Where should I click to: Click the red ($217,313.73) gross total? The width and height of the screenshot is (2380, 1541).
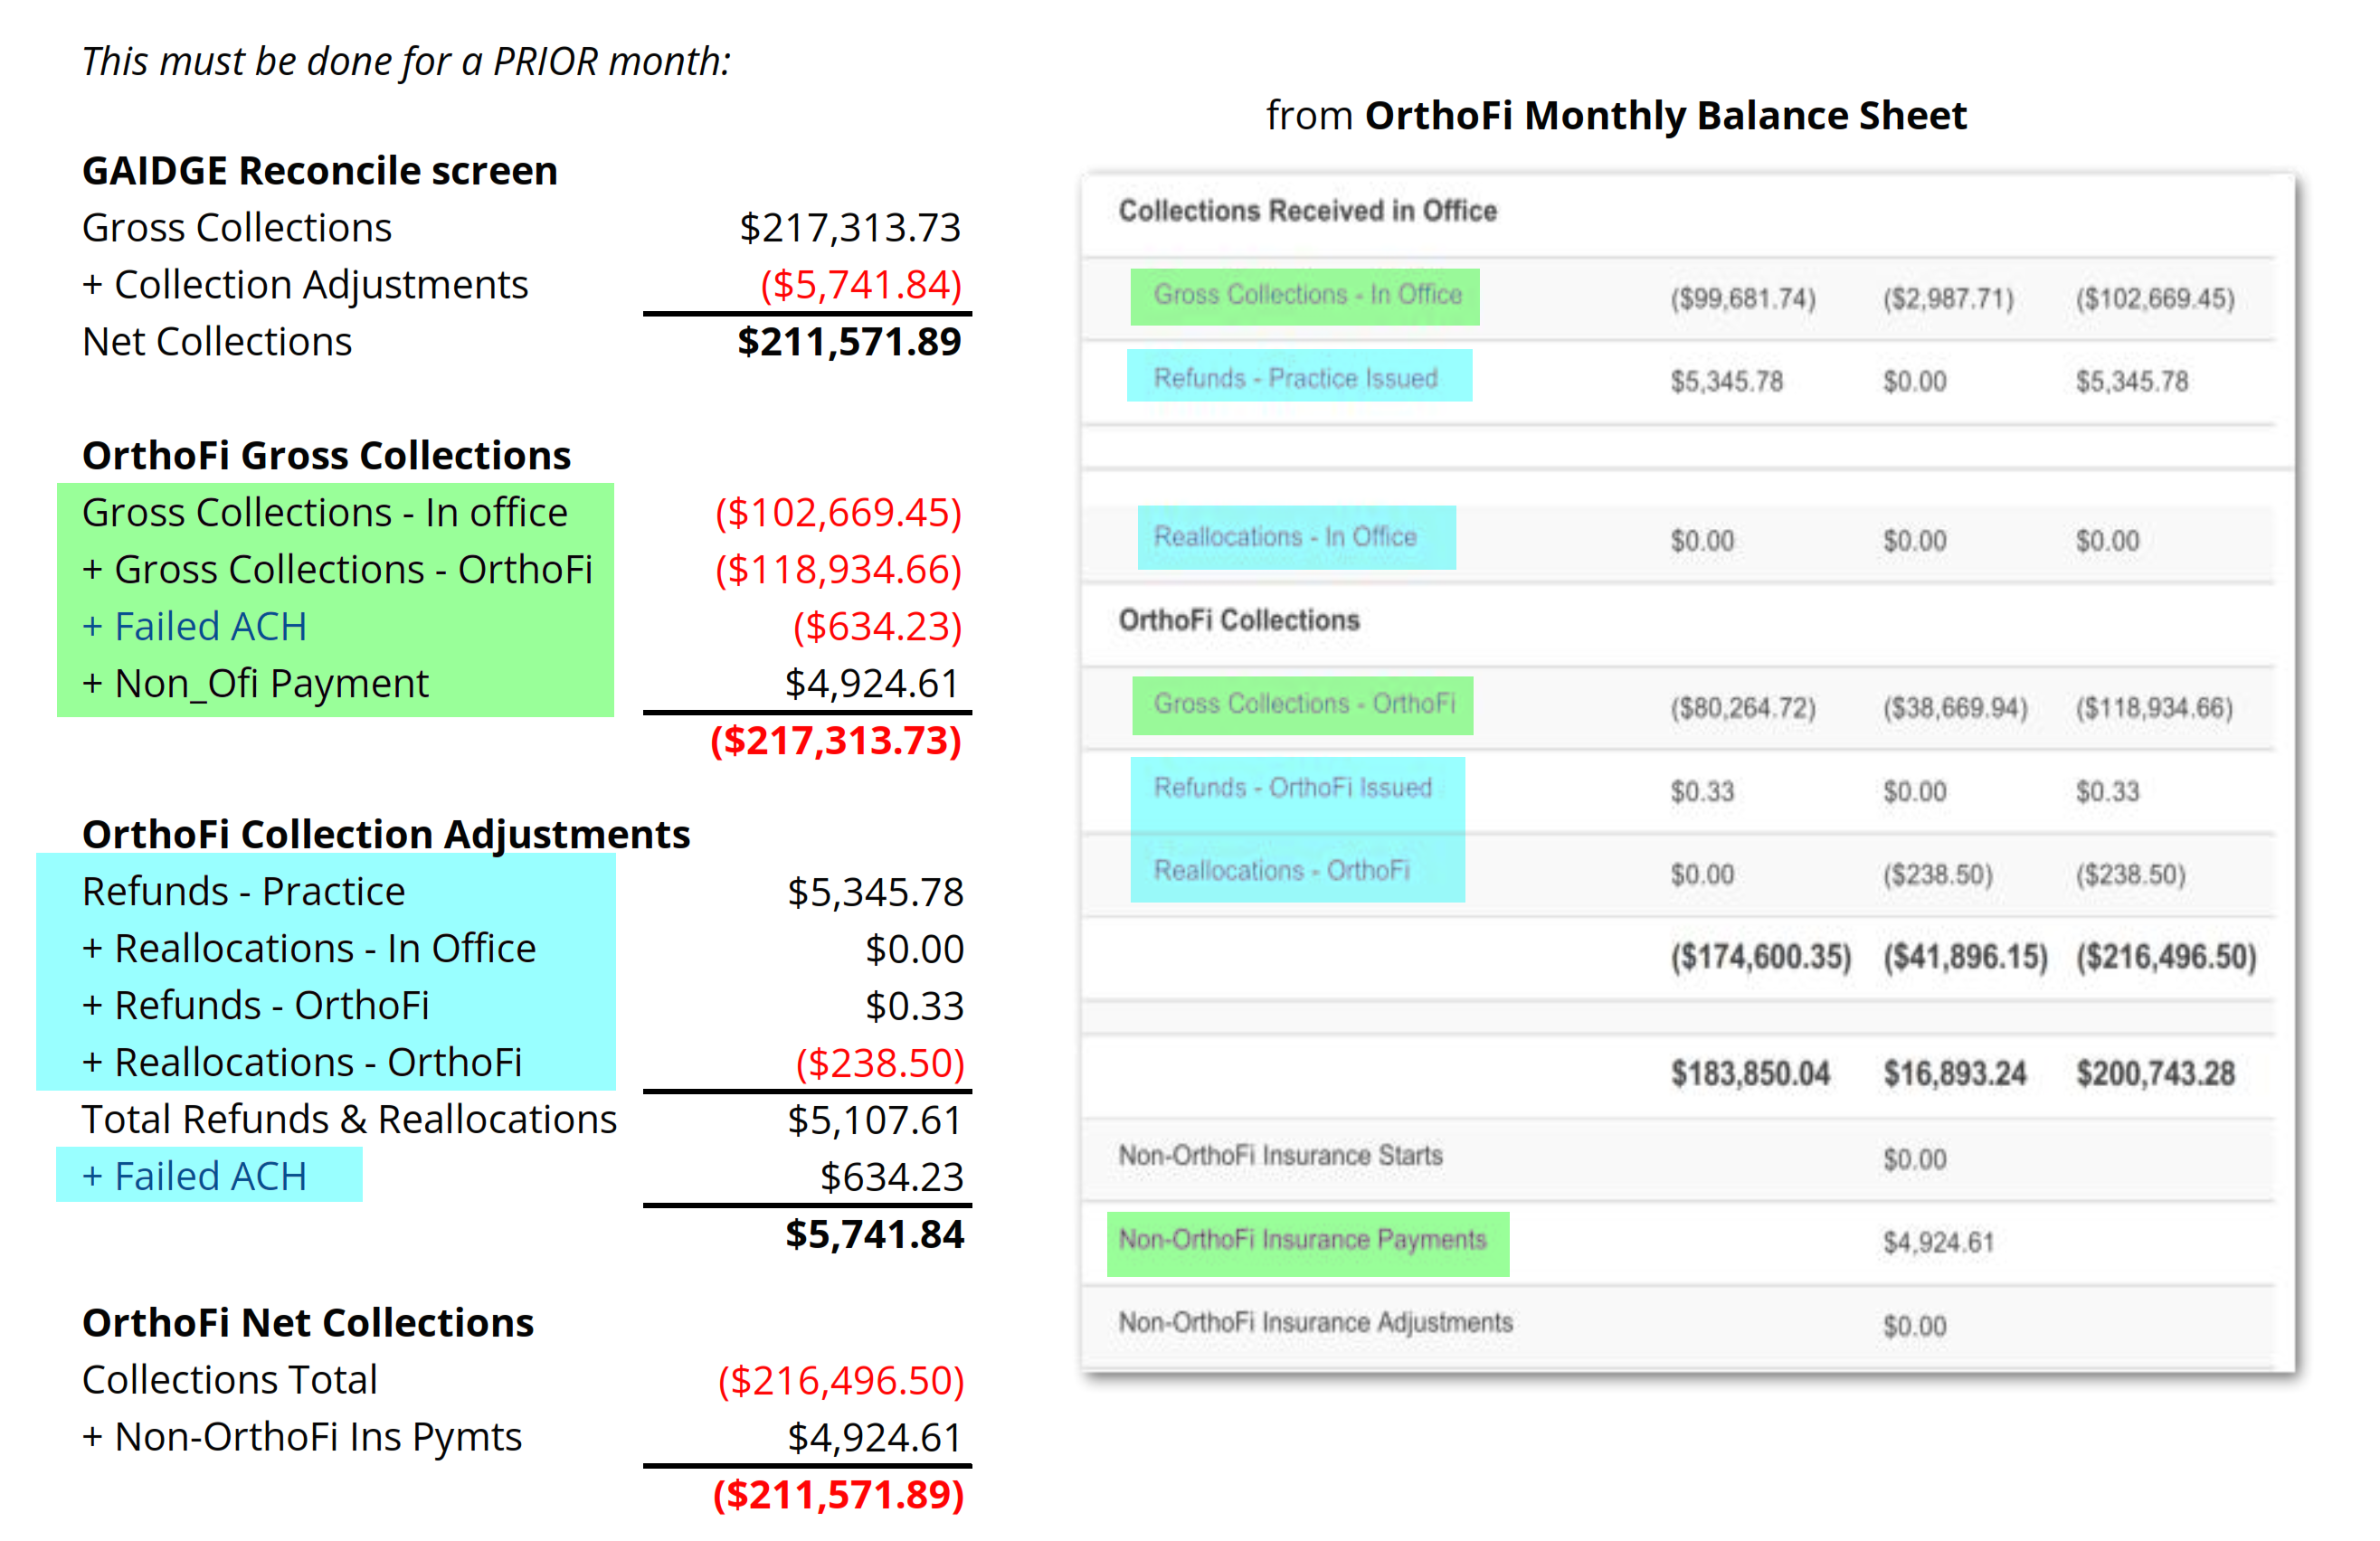(836, 741)
